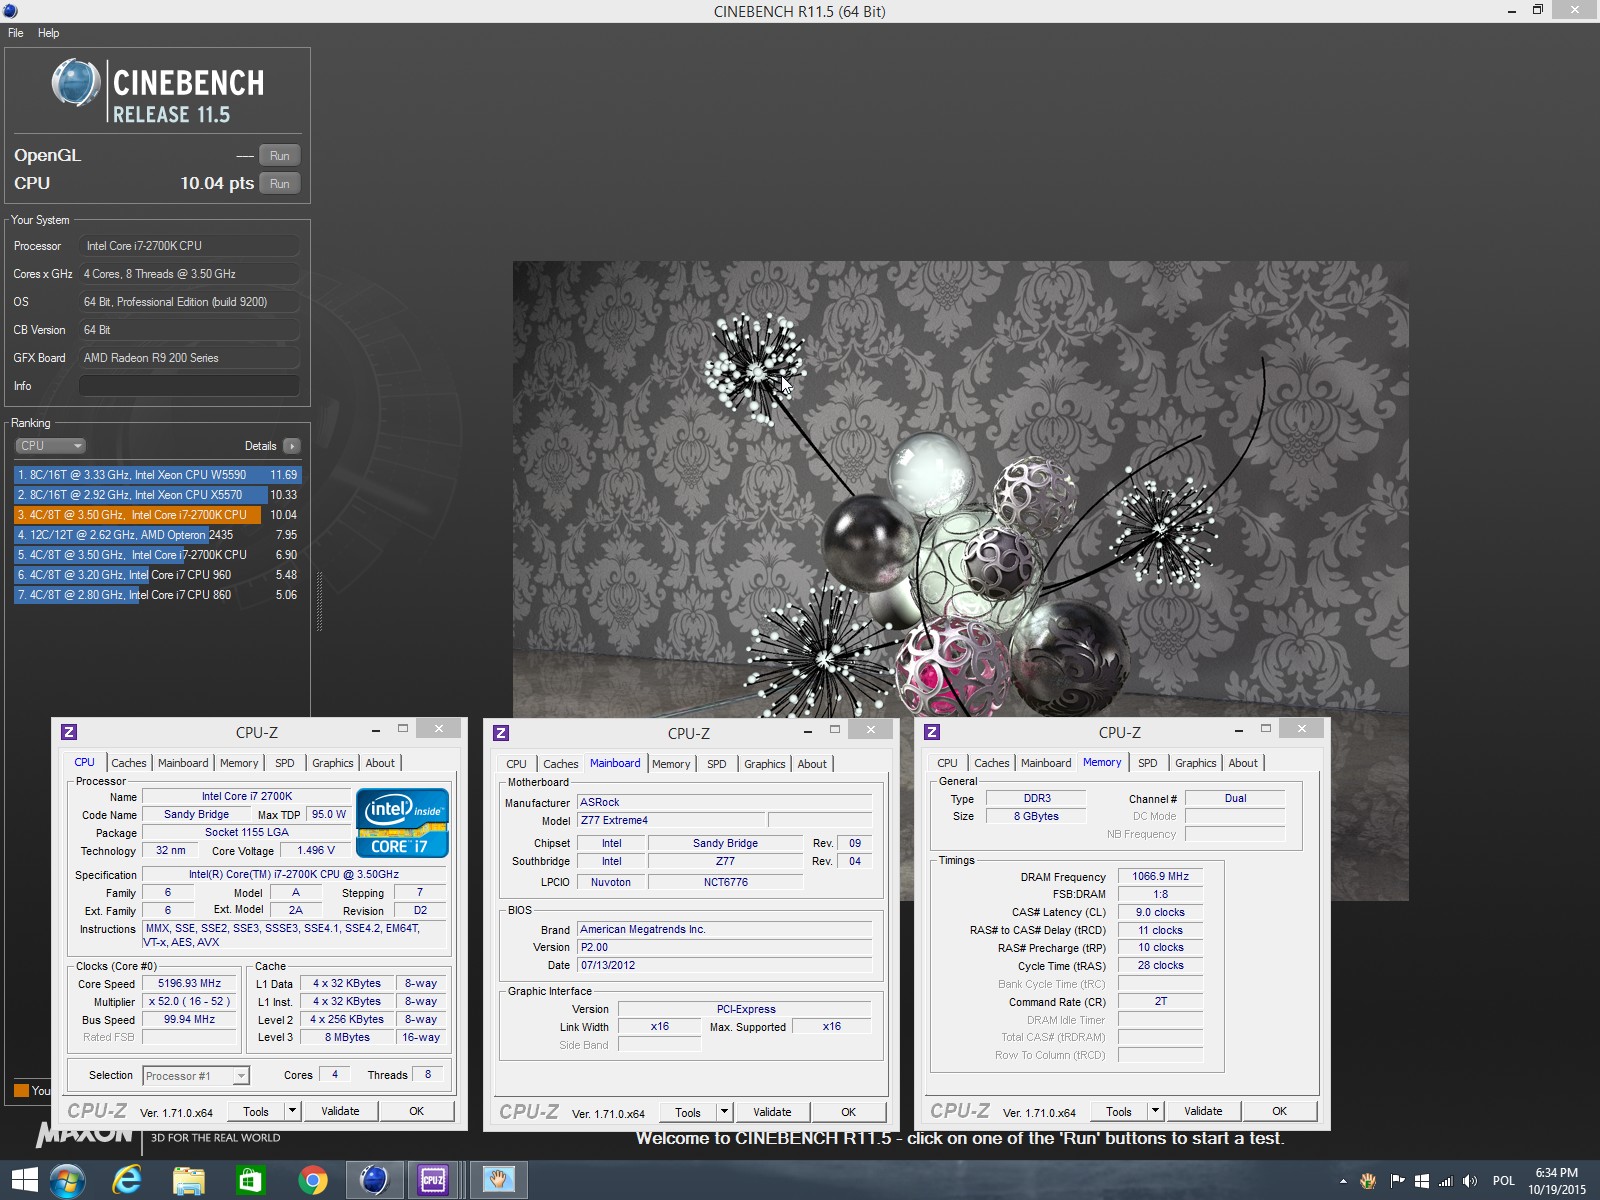Open the Help menu
The image size is (1600, 1200).
coord(48,33)
